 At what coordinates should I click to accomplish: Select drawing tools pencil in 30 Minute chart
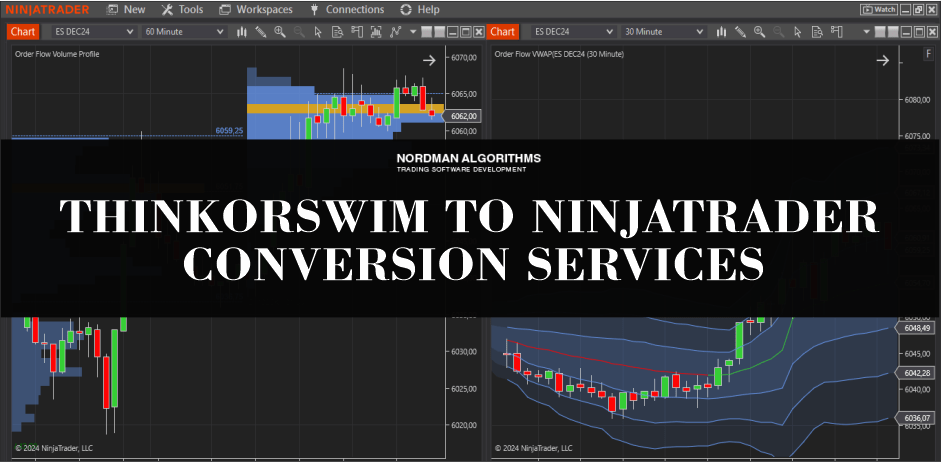point(741,32)
